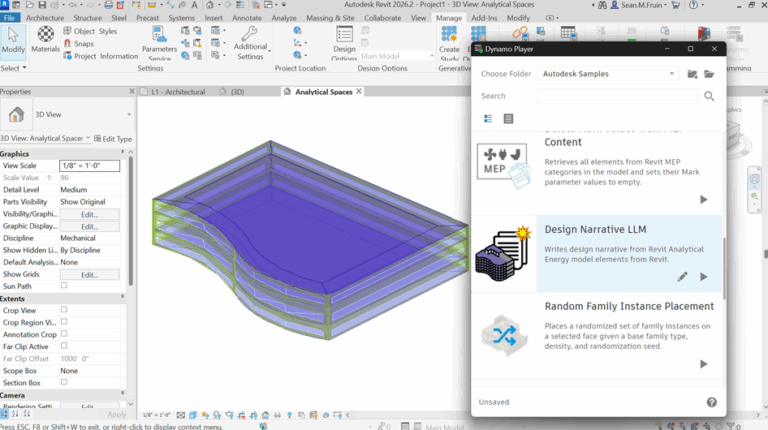Open the L1 - Architectural view tab
768x430 pixels.
(x=178, y=92)
